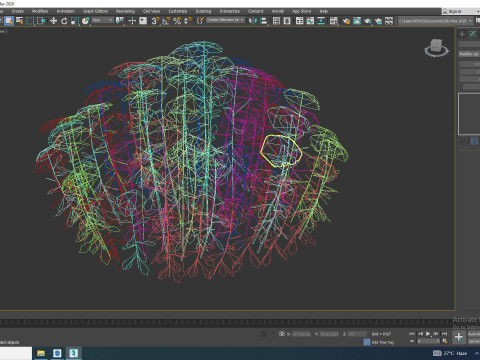Open the Arnold menu
480x360 pixels.
[278, 11]
